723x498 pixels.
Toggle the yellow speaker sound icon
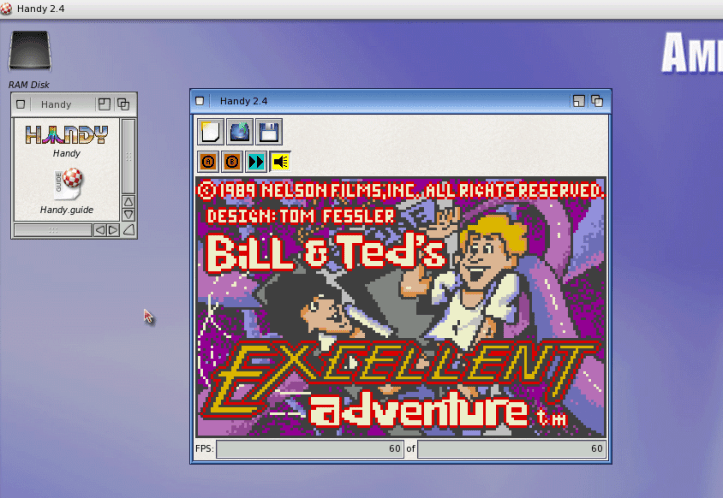(x=281, y=162)
